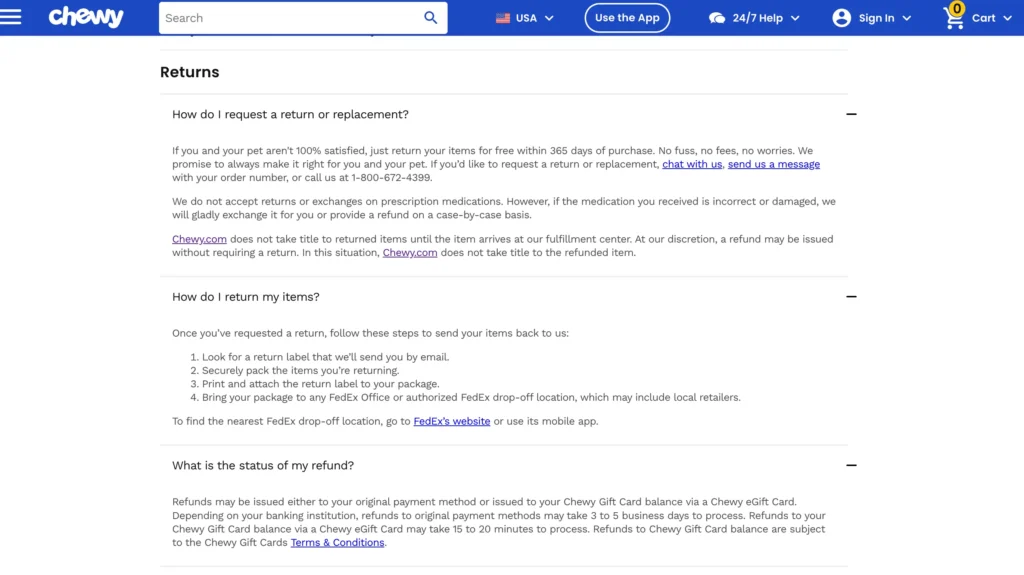Open the FedEx's website link
The width and height of the screenshot is (1024, 575).
click(x=452, y=422)
